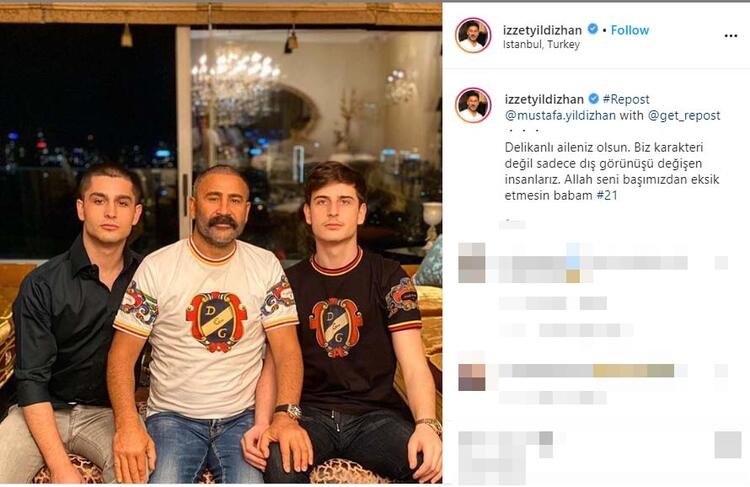Click the verified badge in the post header
Screen dimensions: 750x487
593,30
